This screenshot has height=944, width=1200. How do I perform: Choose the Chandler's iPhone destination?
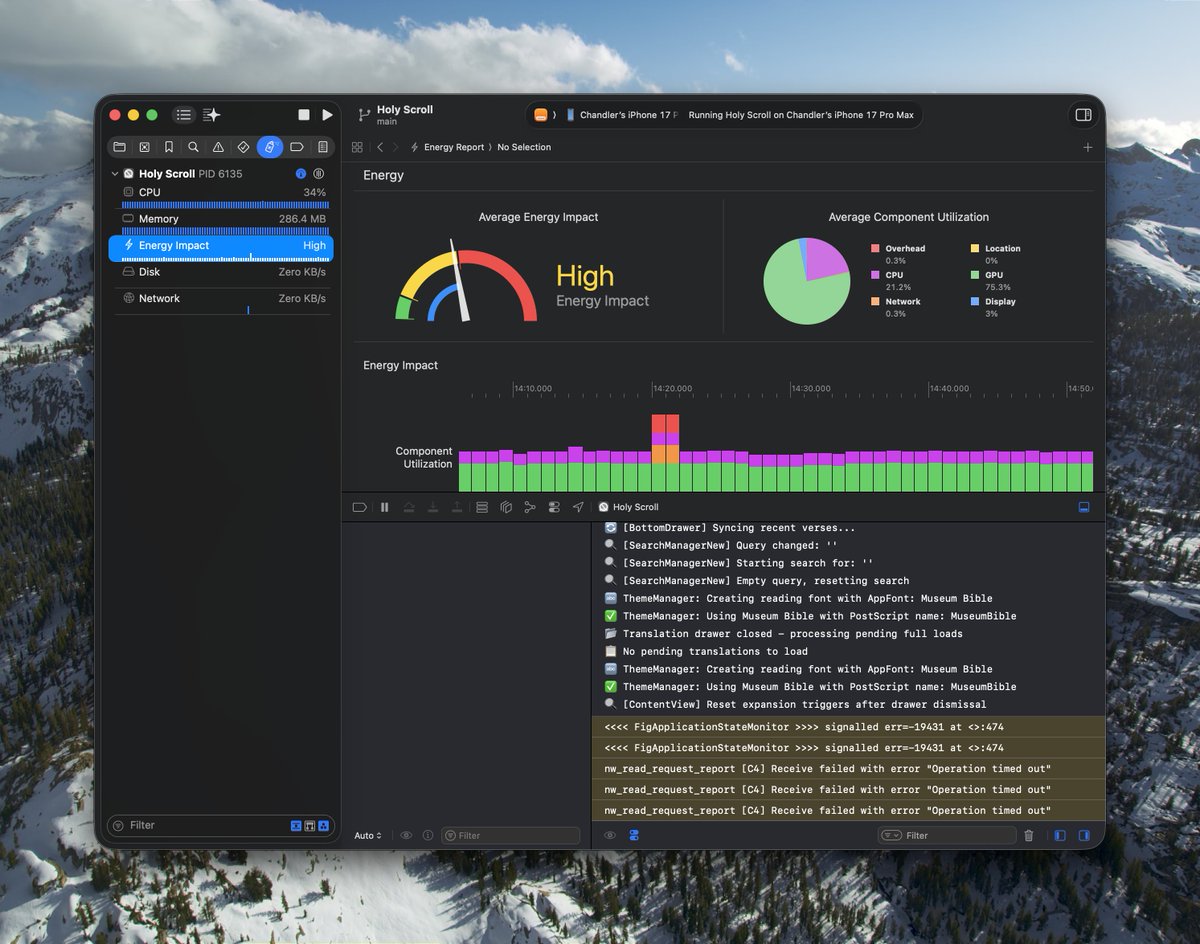622,115
